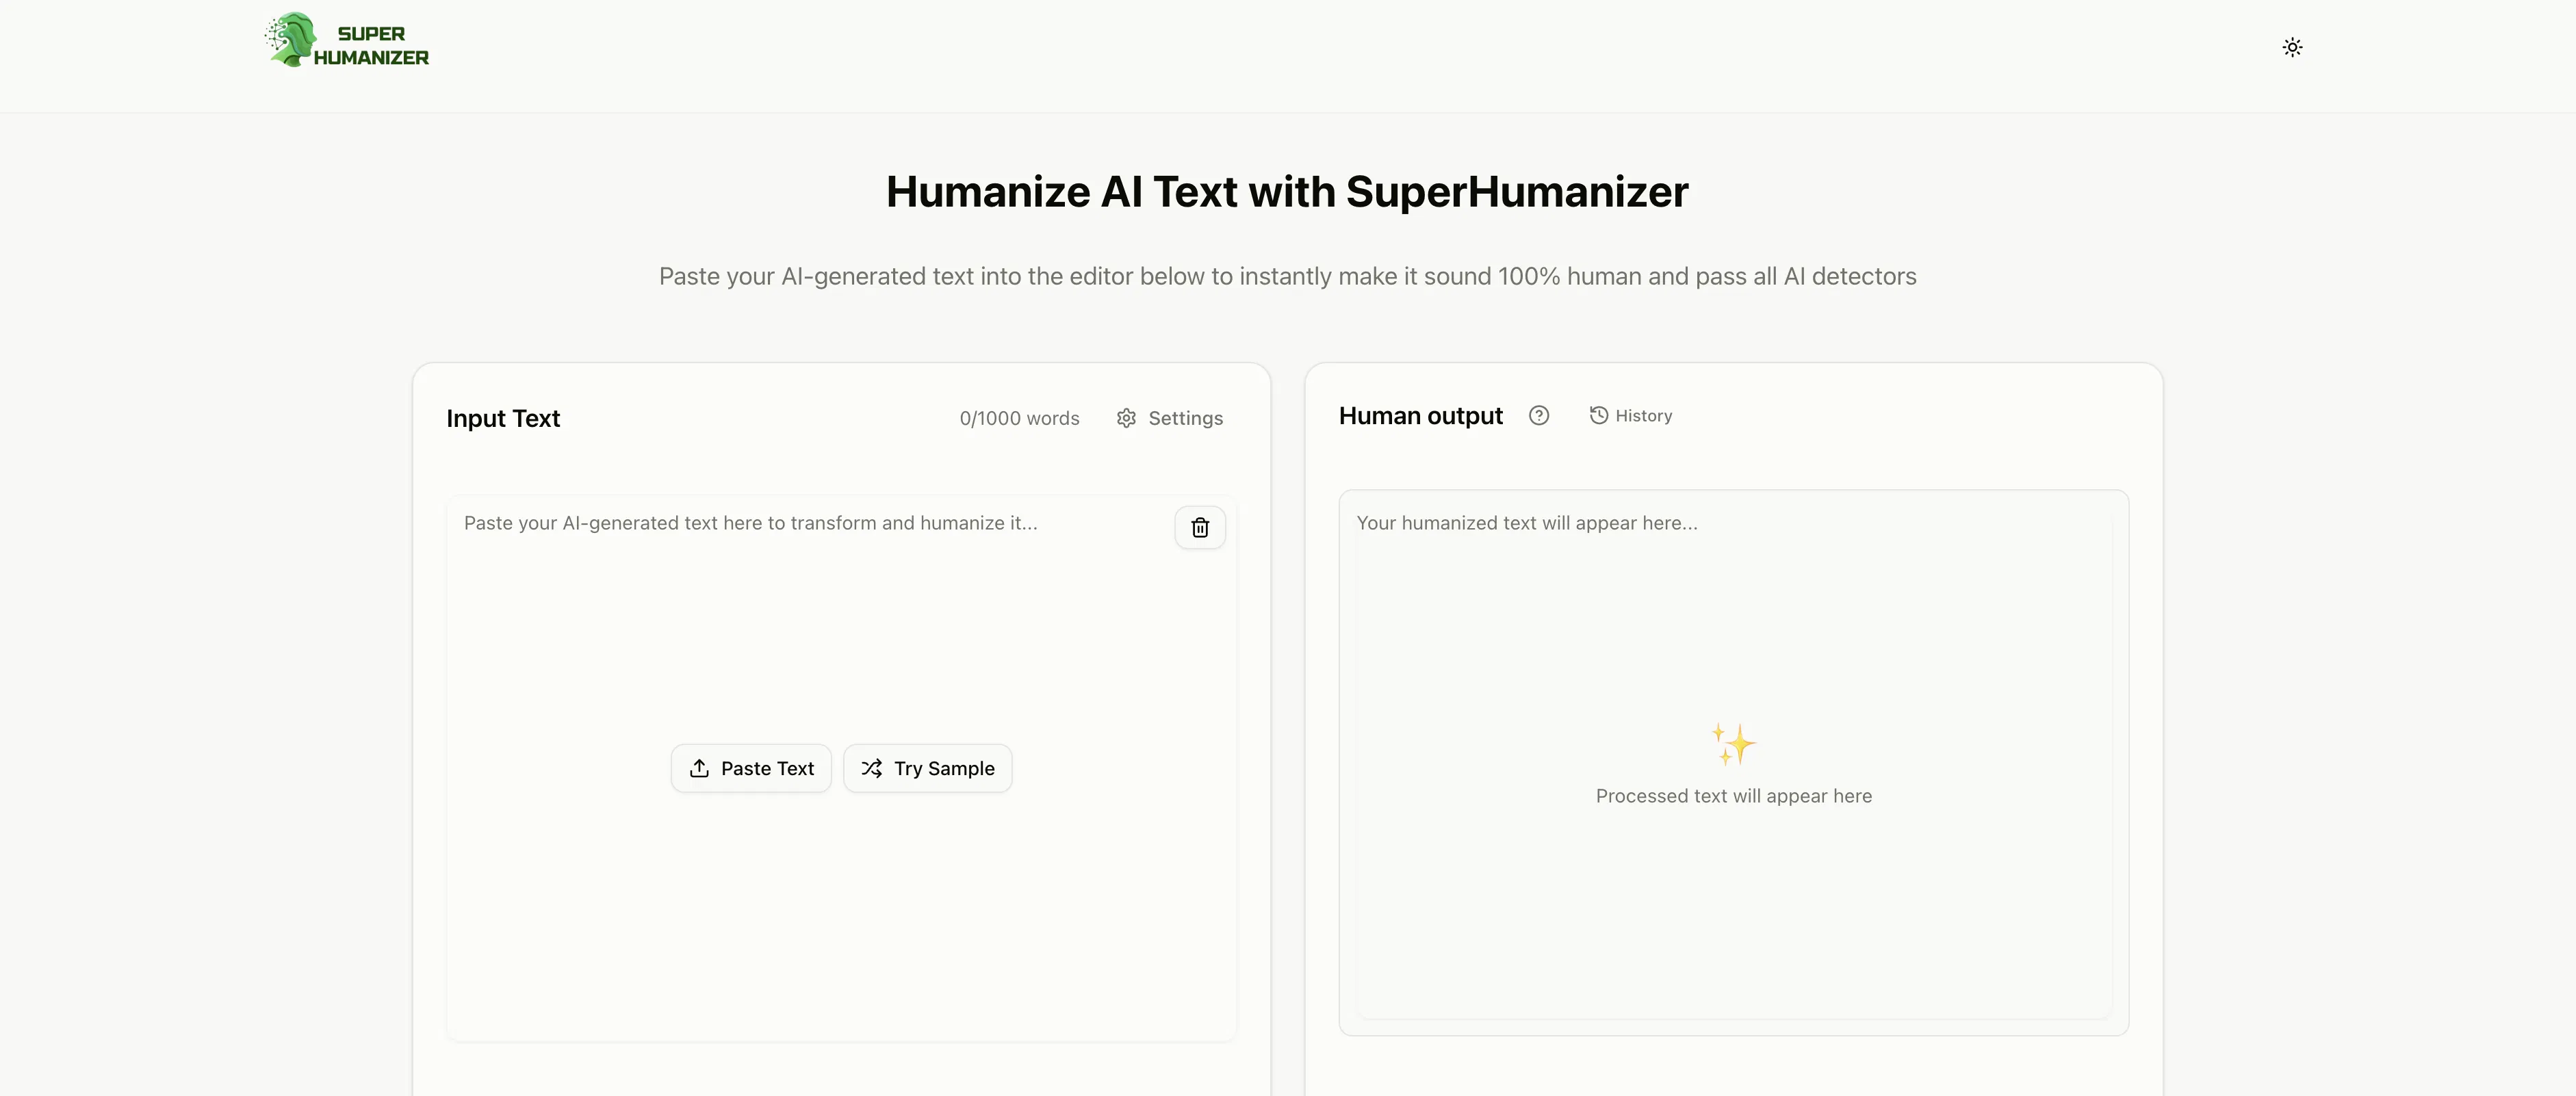
Task: Open History with the clock icon
Action: pyautogui.click(x=1598, y=415)
